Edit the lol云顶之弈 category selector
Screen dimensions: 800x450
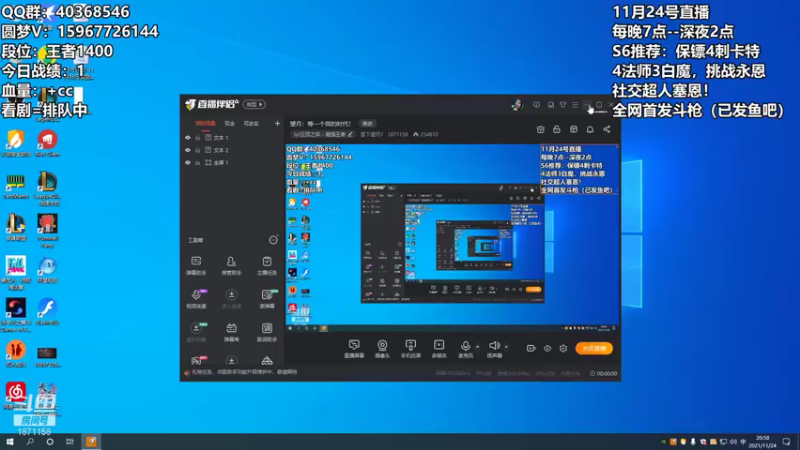[x=322, y=135]
